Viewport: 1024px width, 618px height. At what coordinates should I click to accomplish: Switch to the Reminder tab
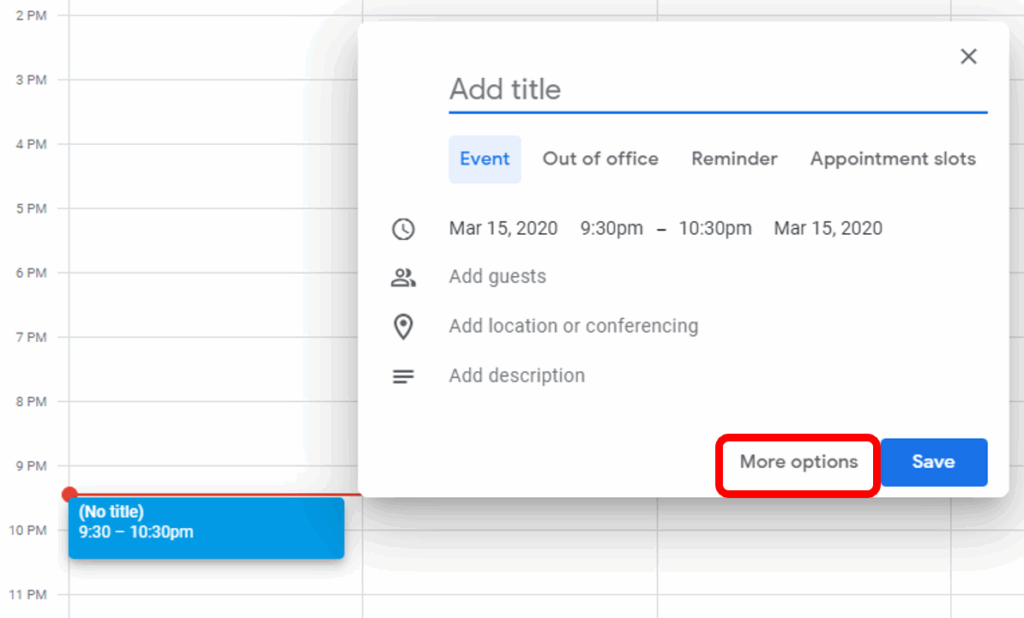[x=734, y=159]
